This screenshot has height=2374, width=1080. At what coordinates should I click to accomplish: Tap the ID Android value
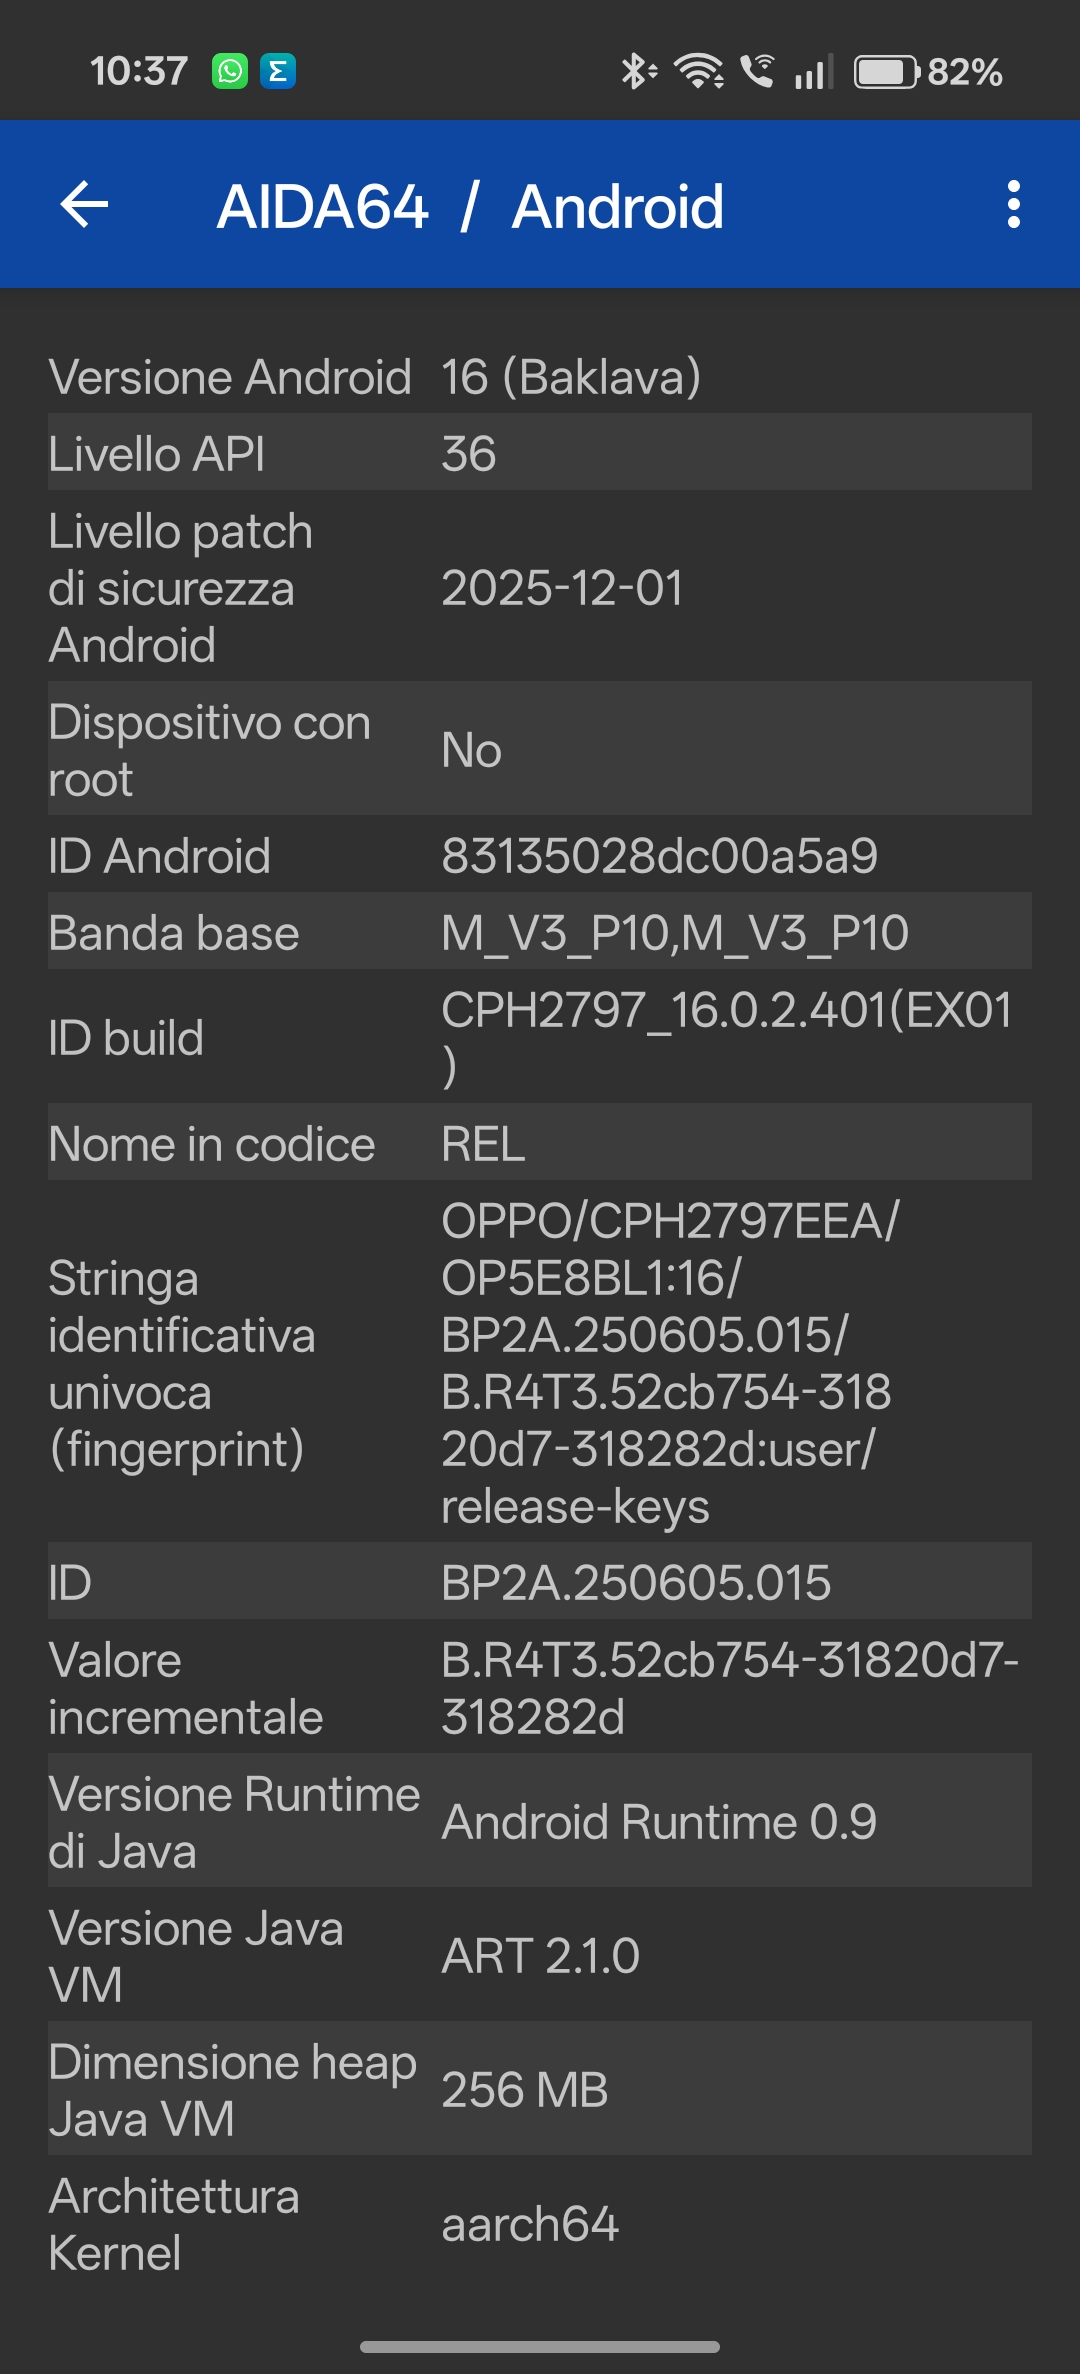[x=659, y=856]
